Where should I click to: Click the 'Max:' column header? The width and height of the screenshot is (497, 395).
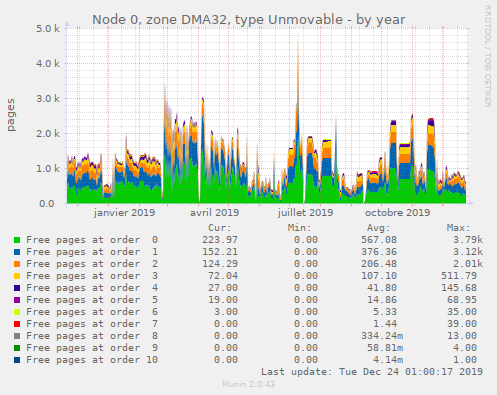click(x=458, y=228)
